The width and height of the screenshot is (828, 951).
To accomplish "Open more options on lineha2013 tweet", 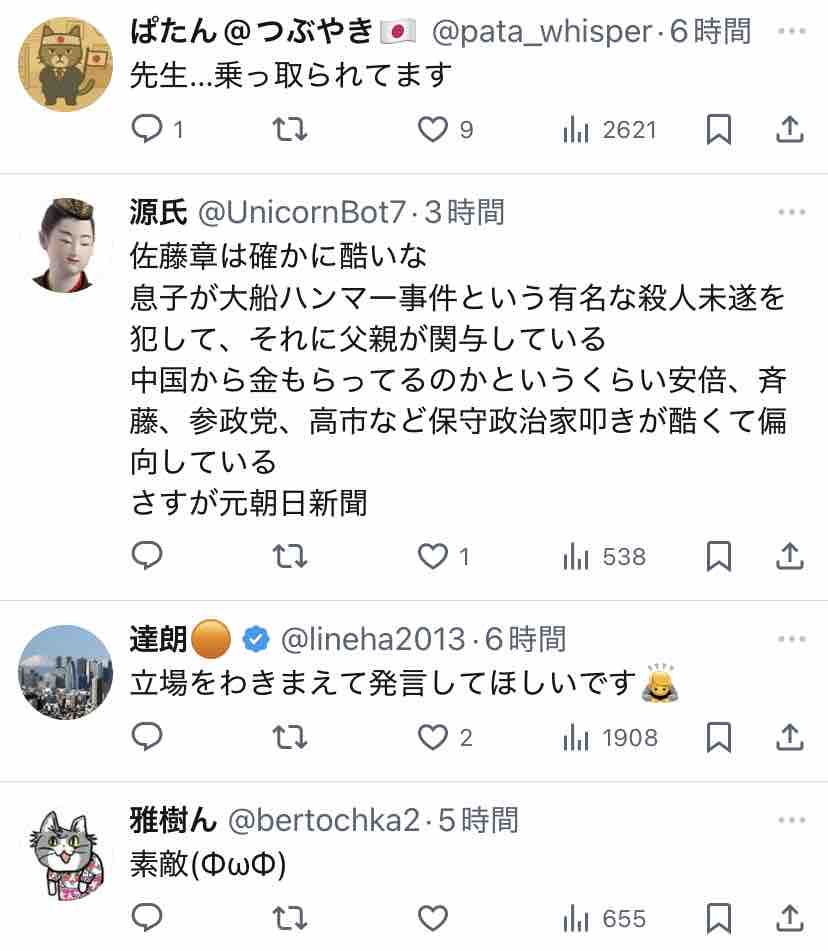I will click(x=792, y=639).
